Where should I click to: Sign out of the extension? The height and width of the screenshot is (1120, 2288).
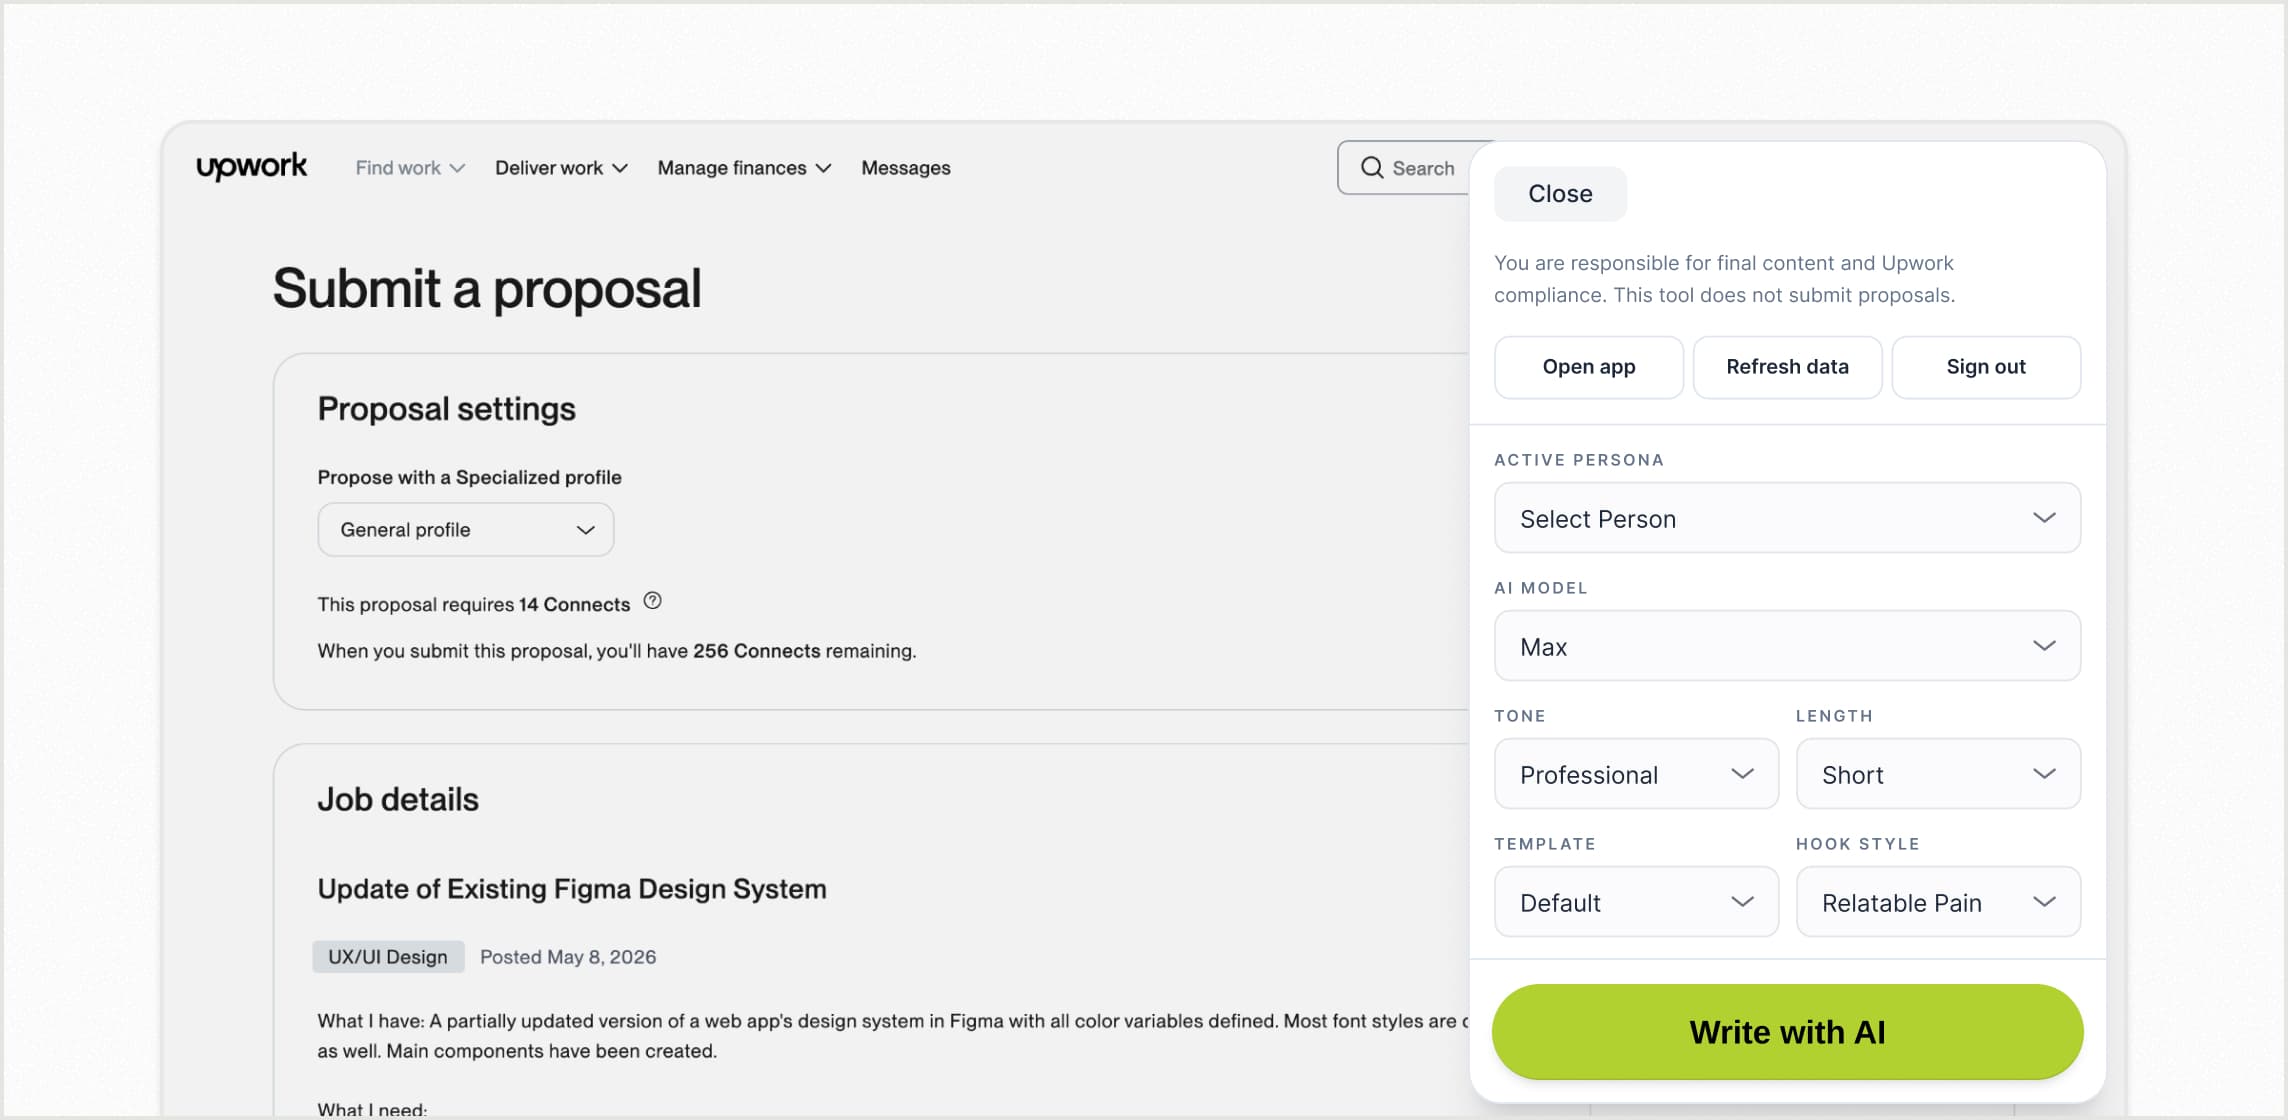(x=1986, y=367)
